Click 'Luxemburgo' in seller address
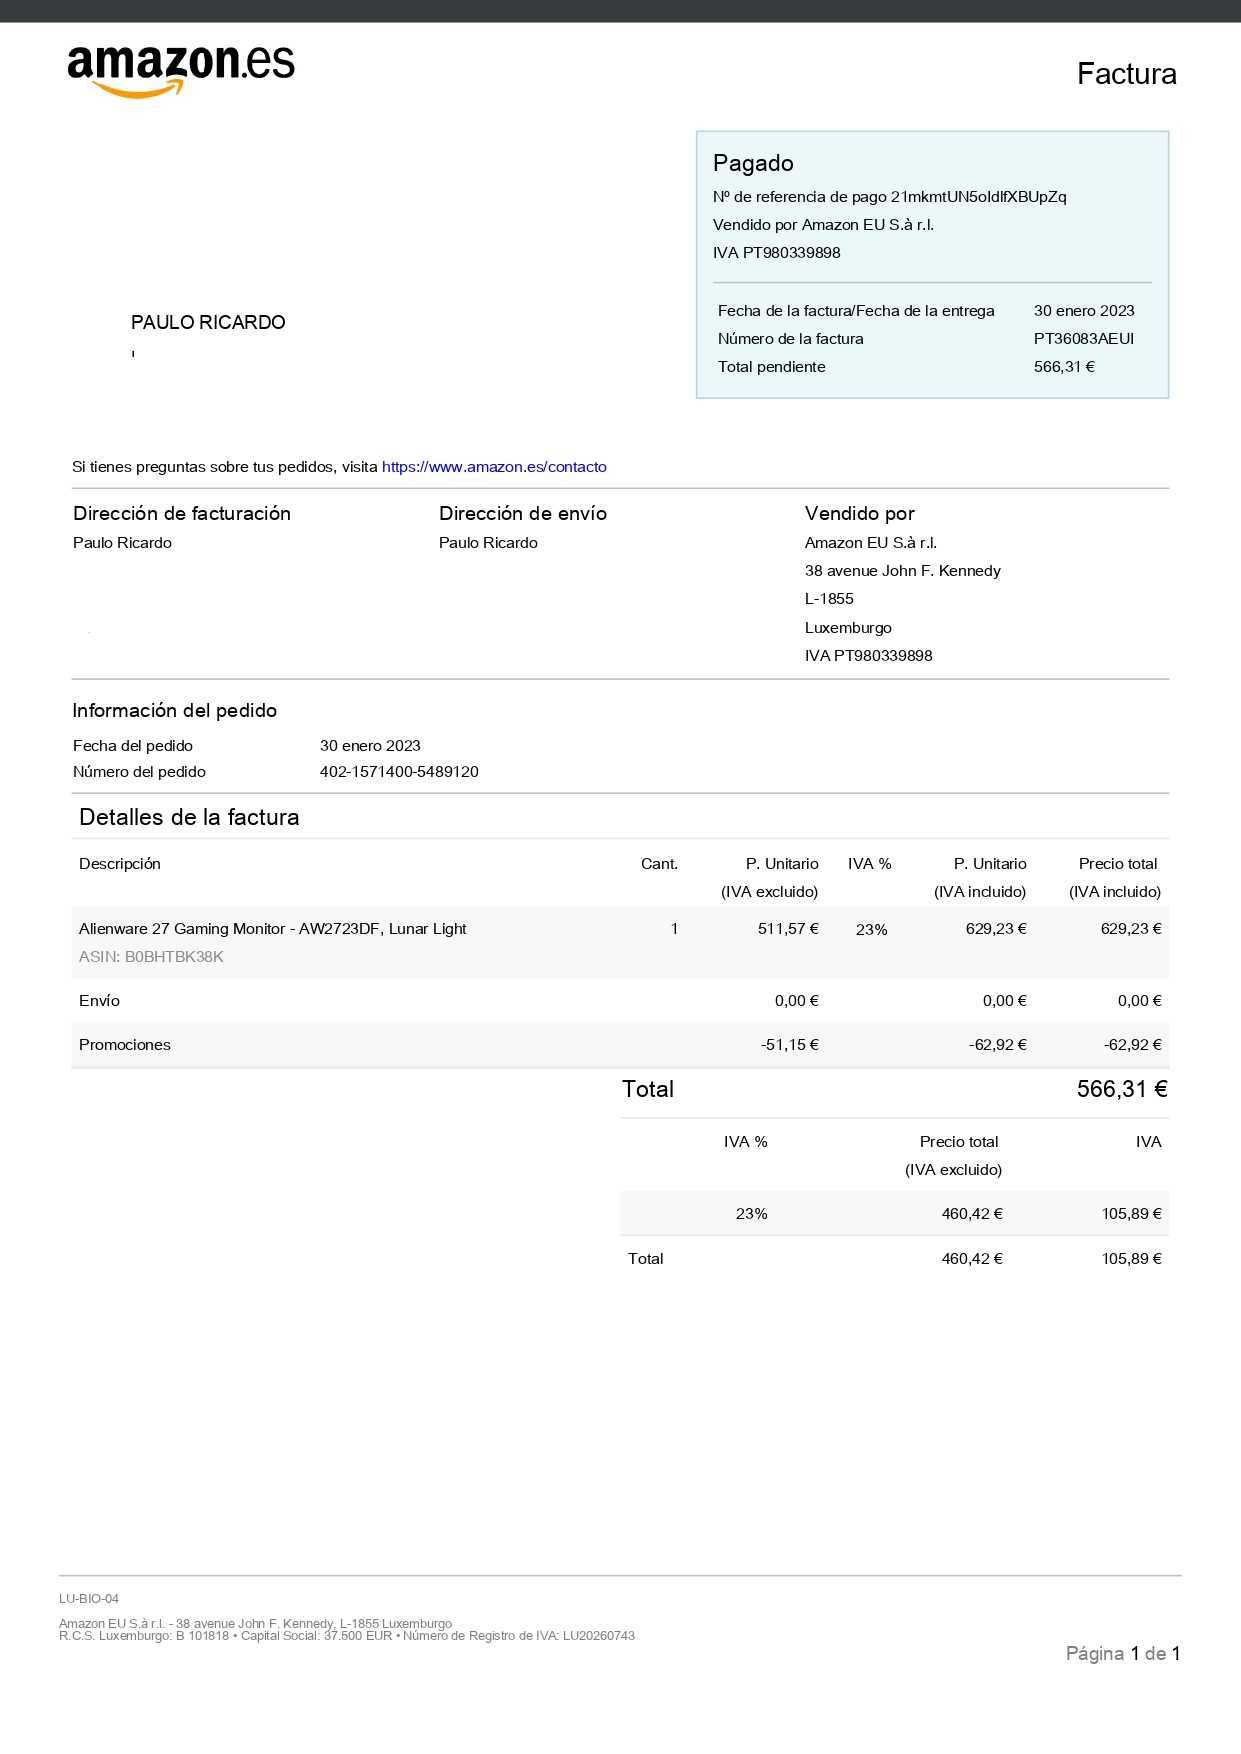The image size is (1241, 1754). pos(848,628)
